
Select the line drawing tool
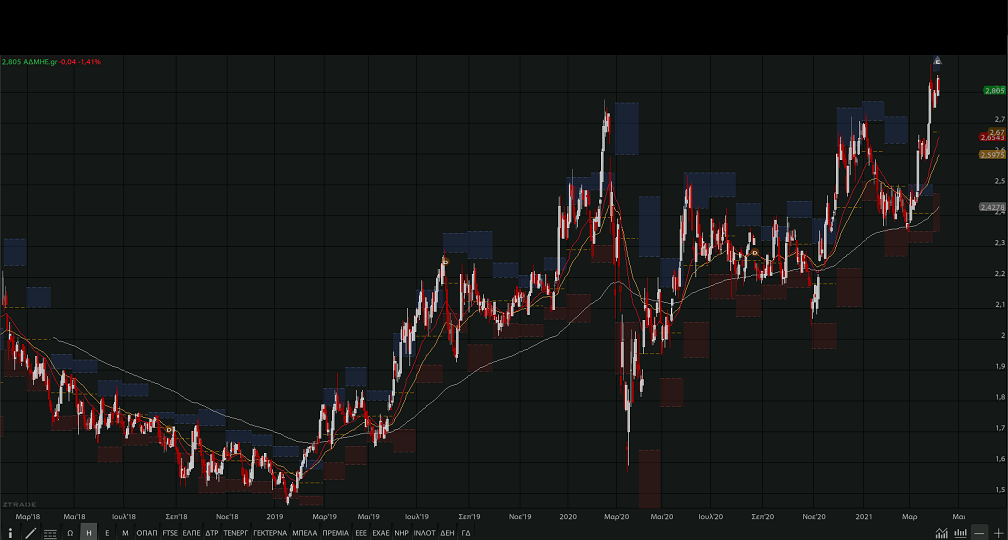click(x=30, y=533)
